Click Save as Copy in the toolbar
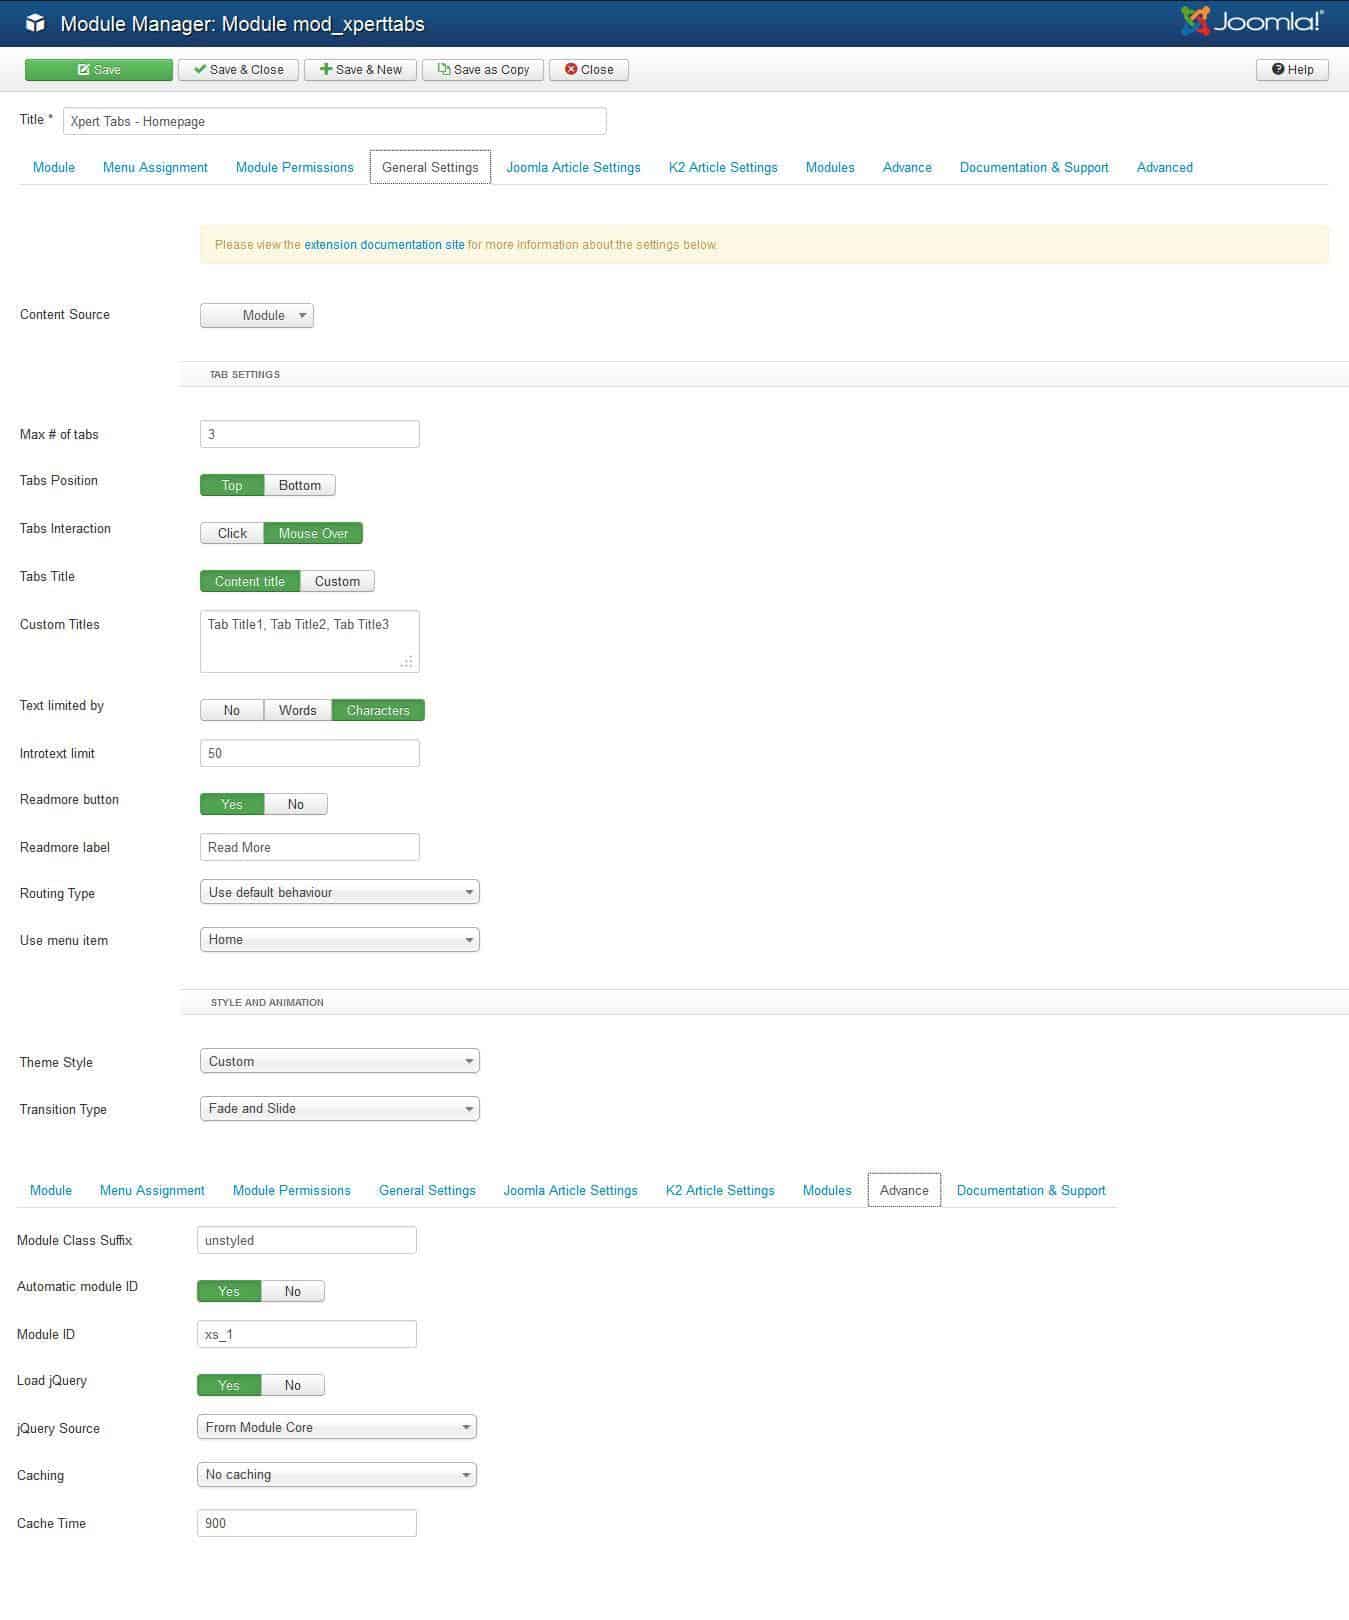1349x1620 pixels. [483, 70]
